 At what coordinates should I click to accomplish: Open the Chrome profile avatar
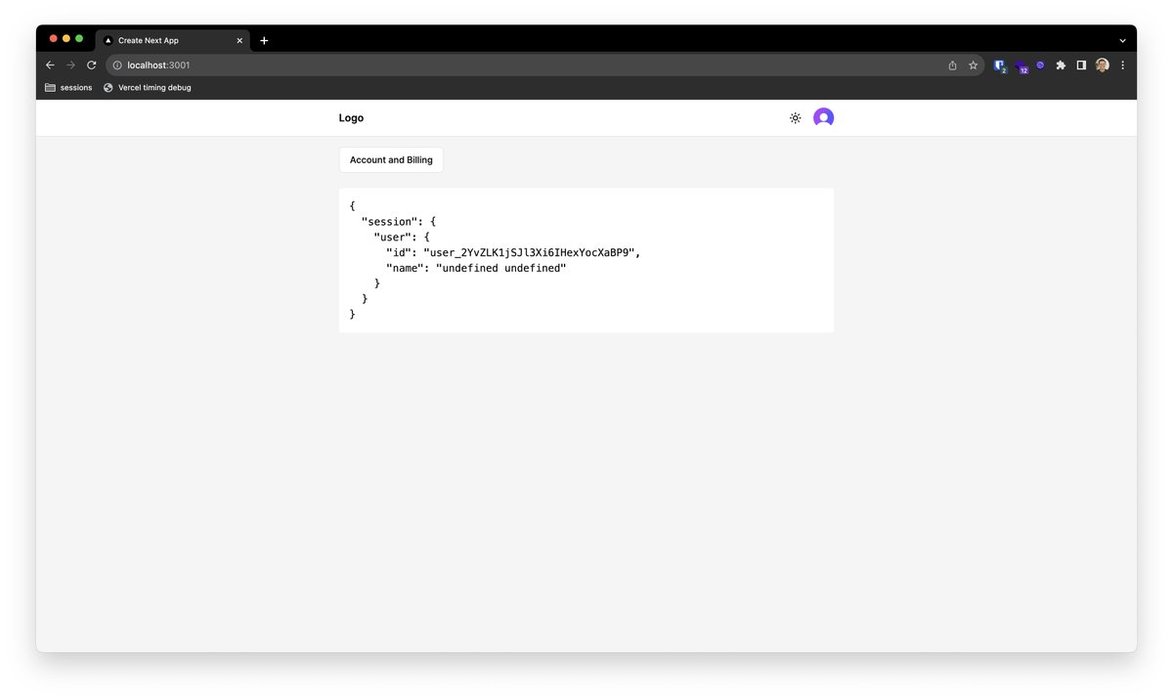point(1102,65)
